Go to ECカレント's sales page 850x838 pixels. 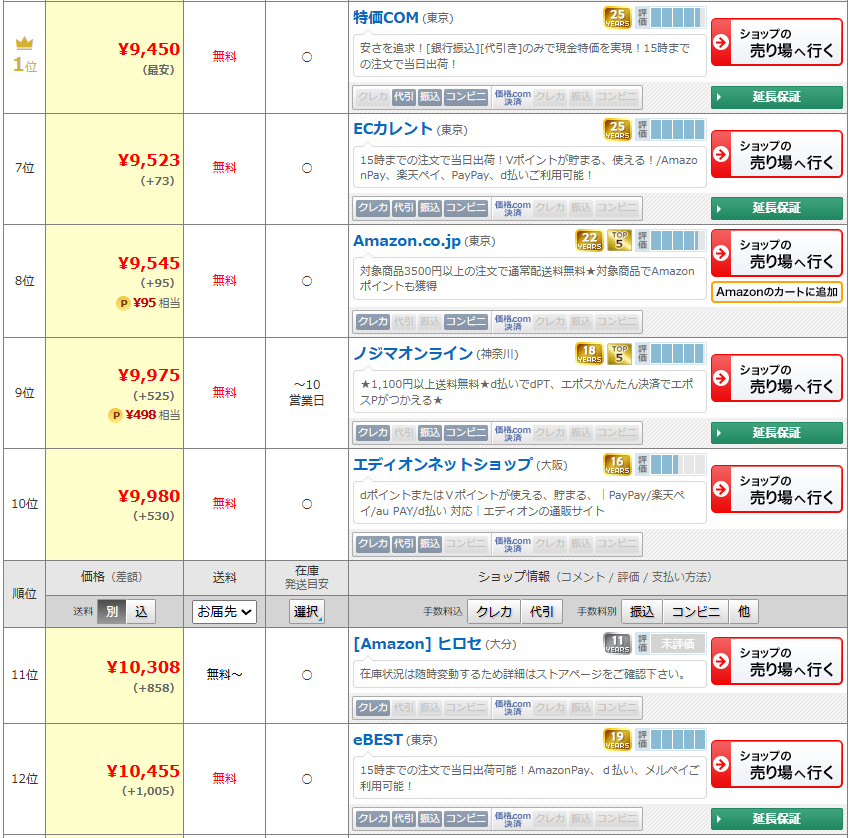[x=776, y=154]
